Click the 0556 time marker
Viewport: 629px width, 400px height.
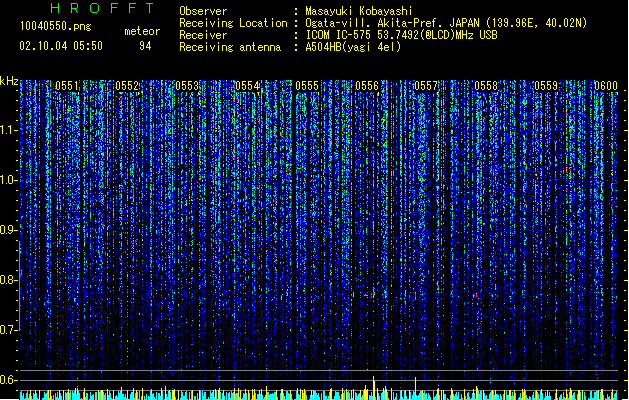pos(367,86)
